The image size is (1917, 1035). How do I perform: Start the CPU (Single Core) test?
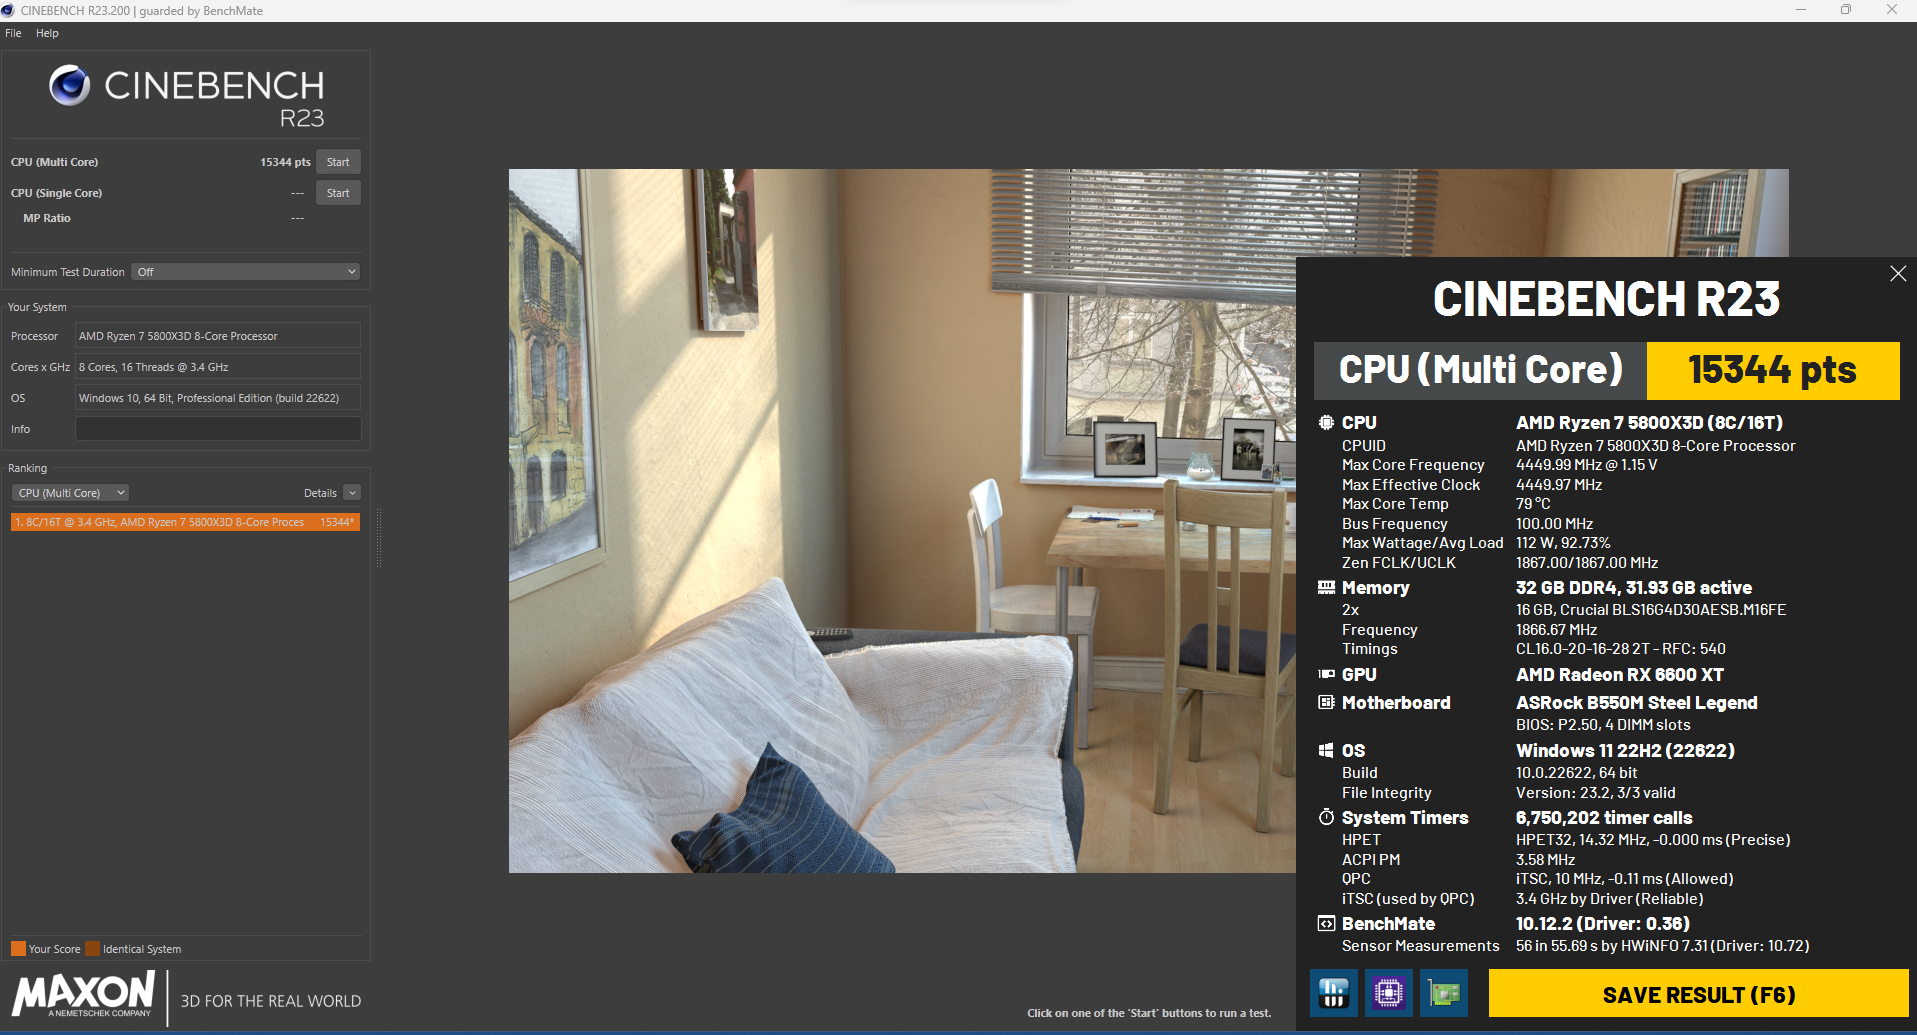coord(338,193)
